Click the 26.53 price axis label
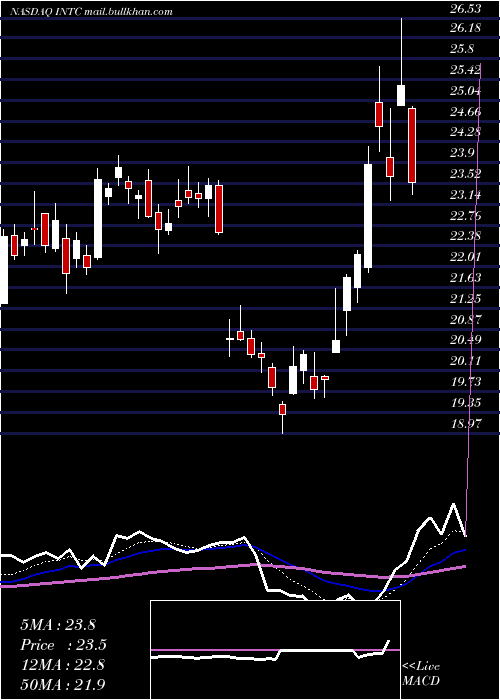This screenshot has height=700, width=500. (465, 8)
